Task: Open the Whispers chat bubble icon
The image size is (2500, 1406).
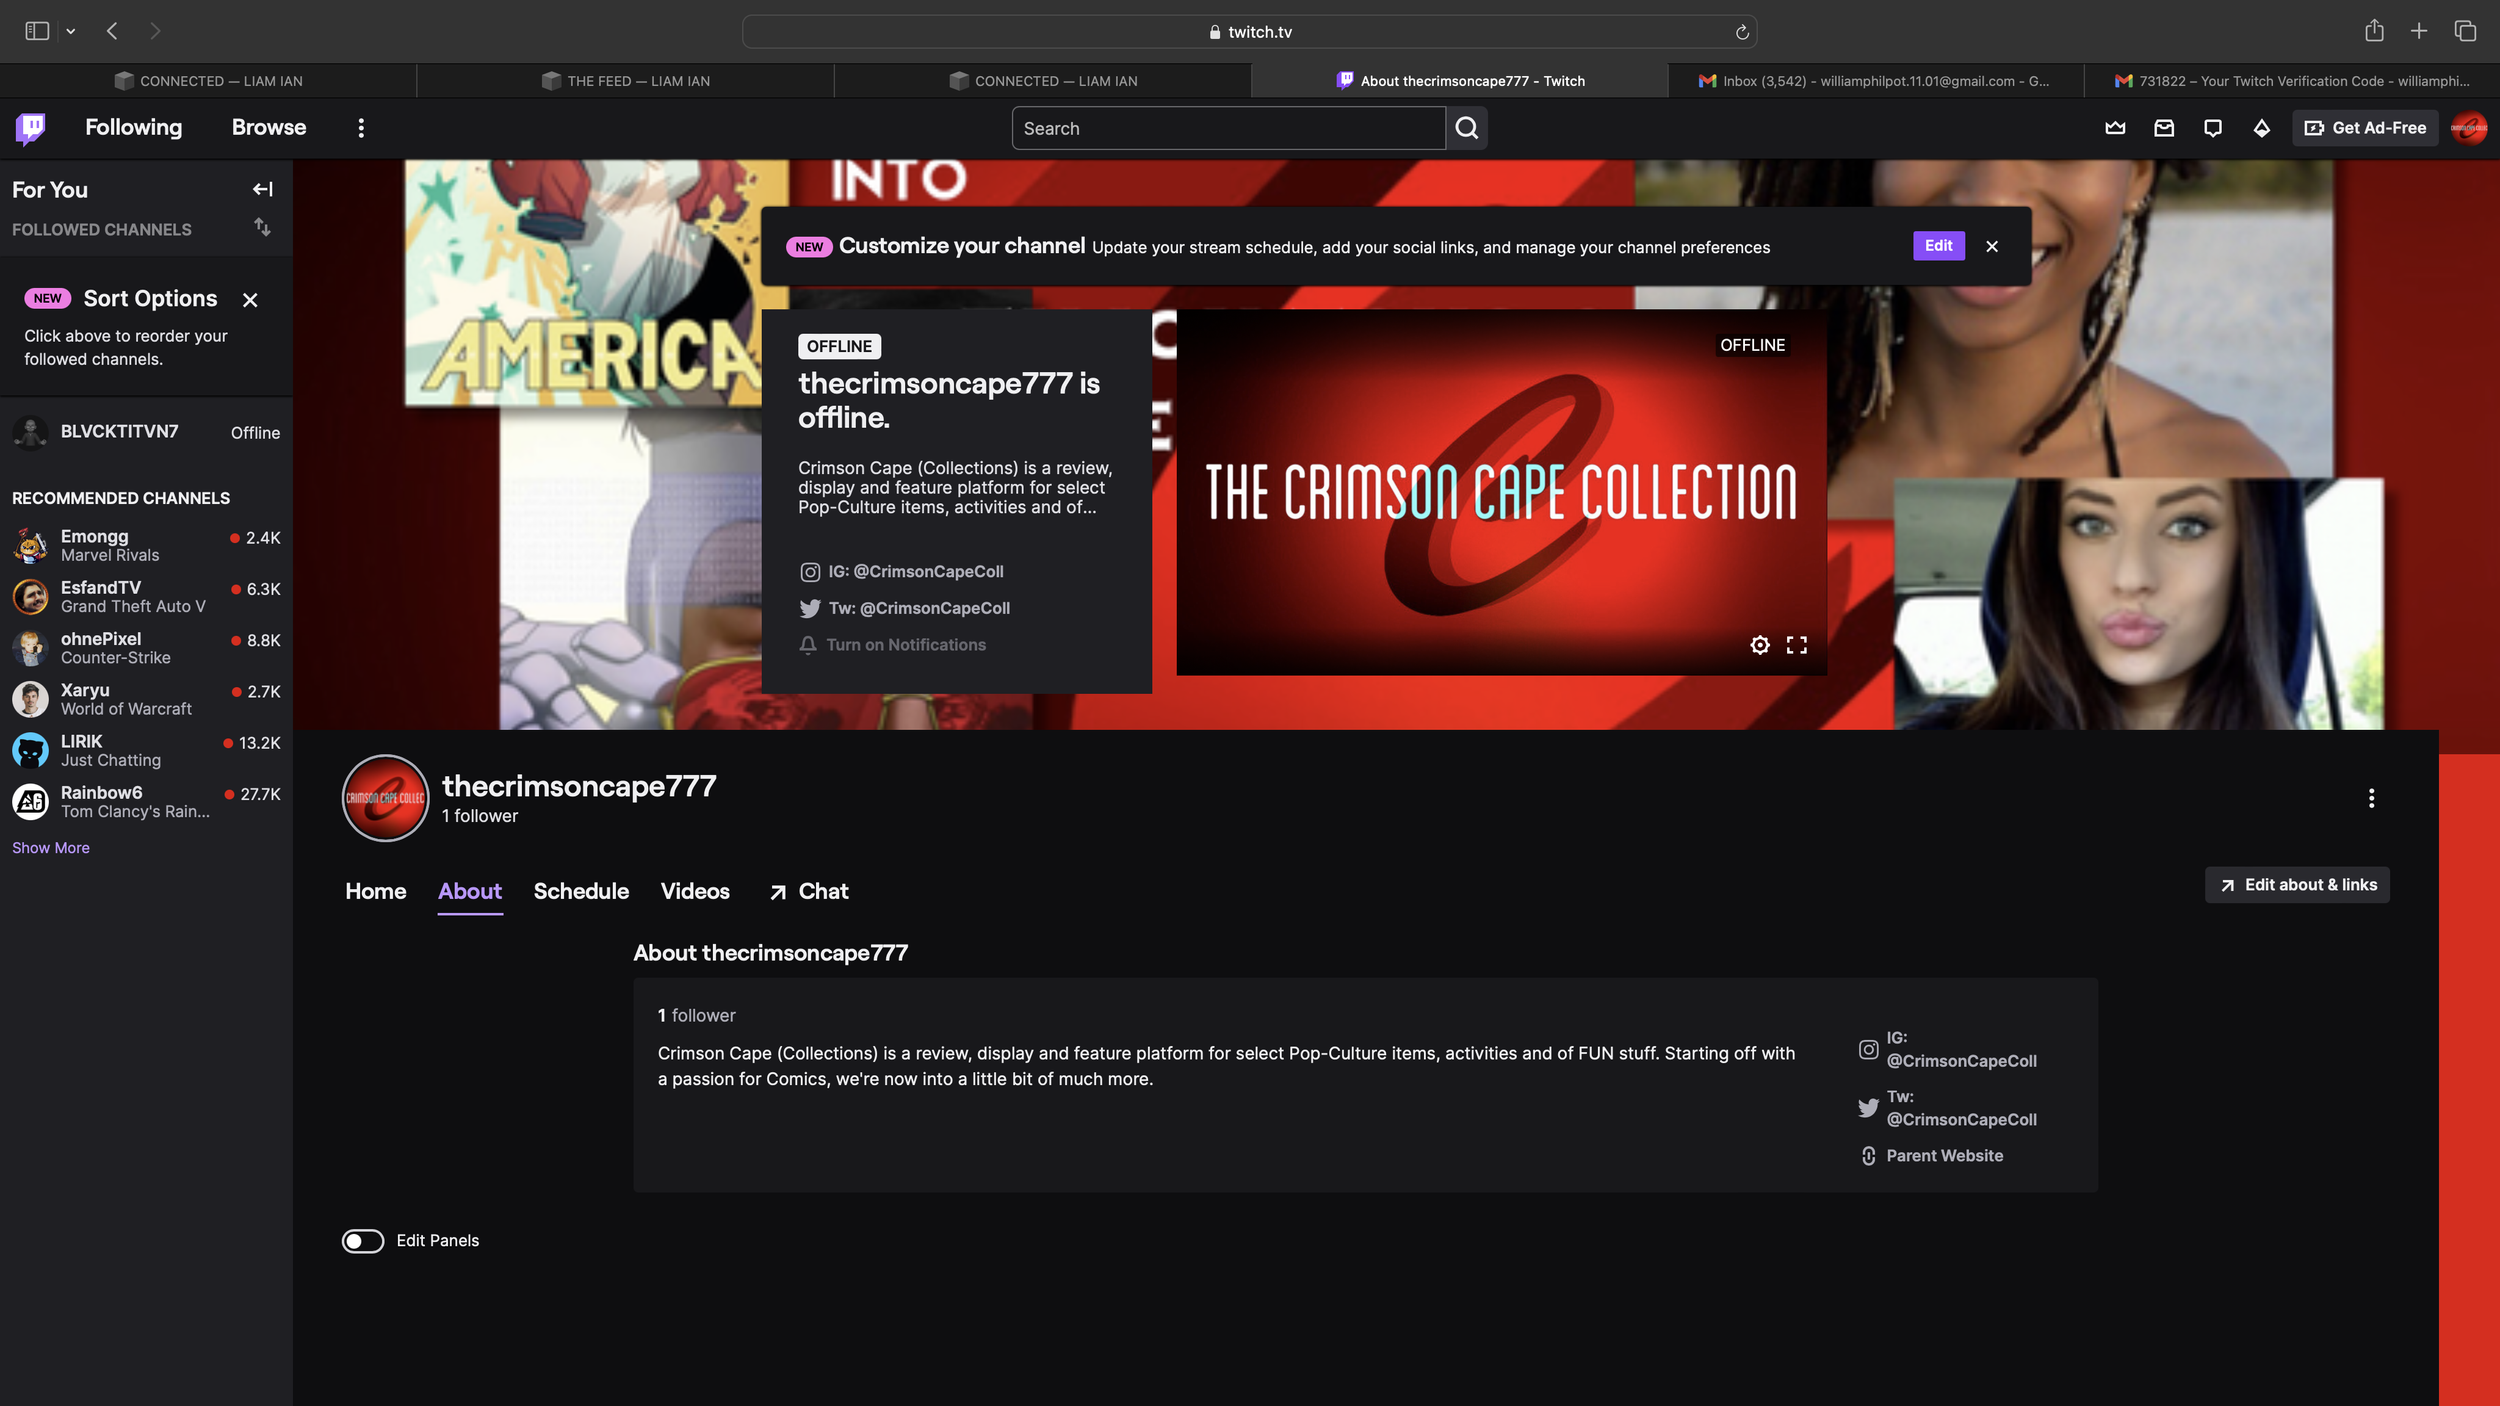Action: (x=2213, y=128)
